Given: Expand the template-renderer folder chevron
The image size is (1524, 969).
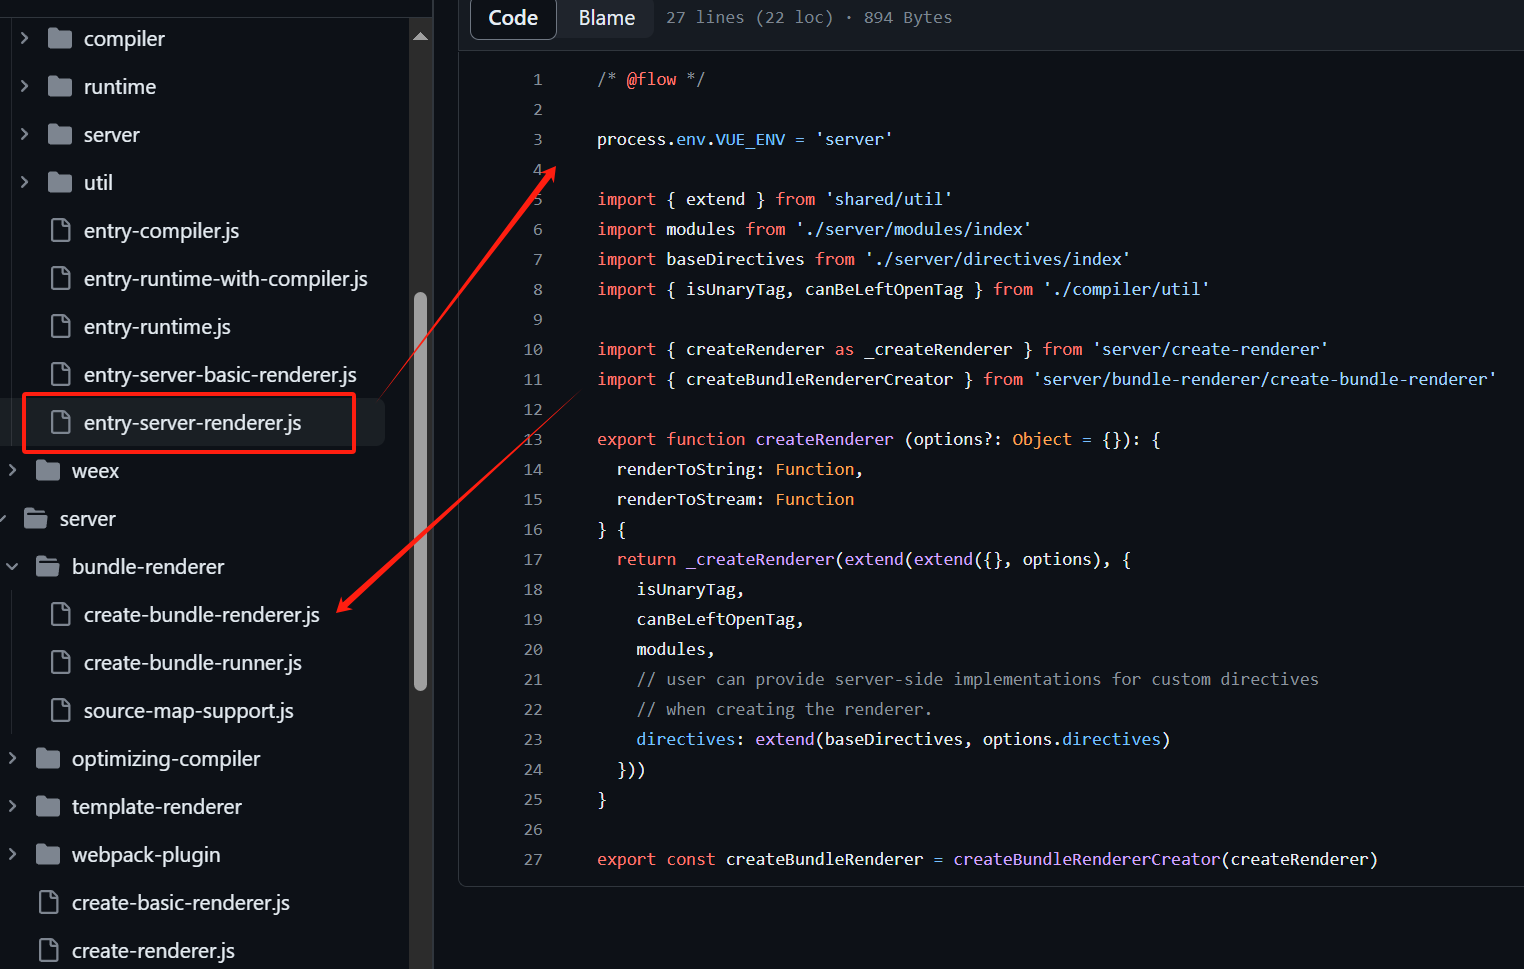Looking at the screenshot, I should pos(12,807).
